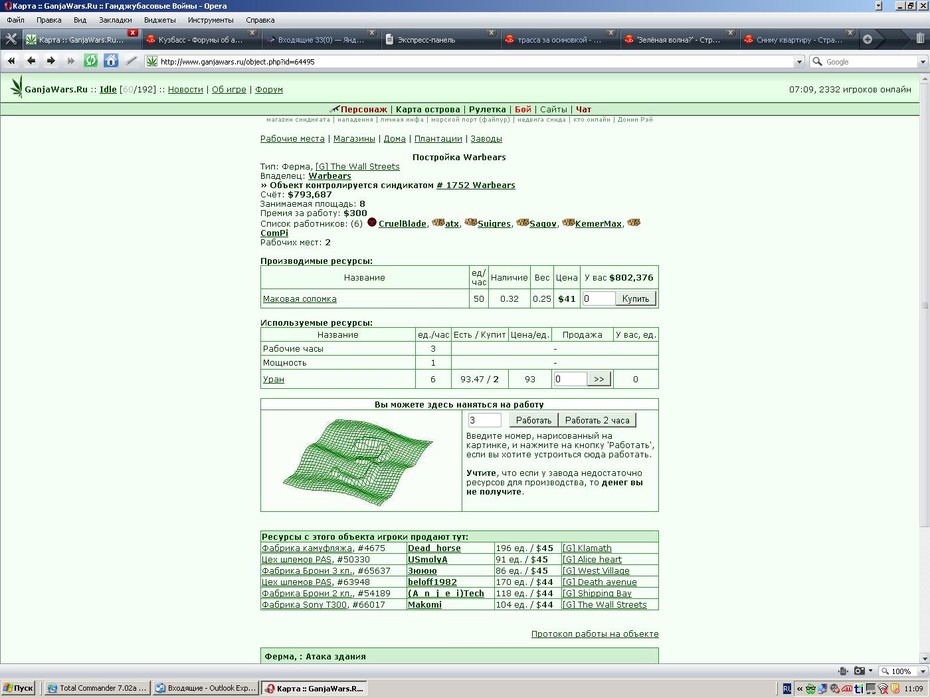The height and width of the screenshot is (698, 930).
Task: Click the site leaf icon in address bar
Action: coord(152,61)
